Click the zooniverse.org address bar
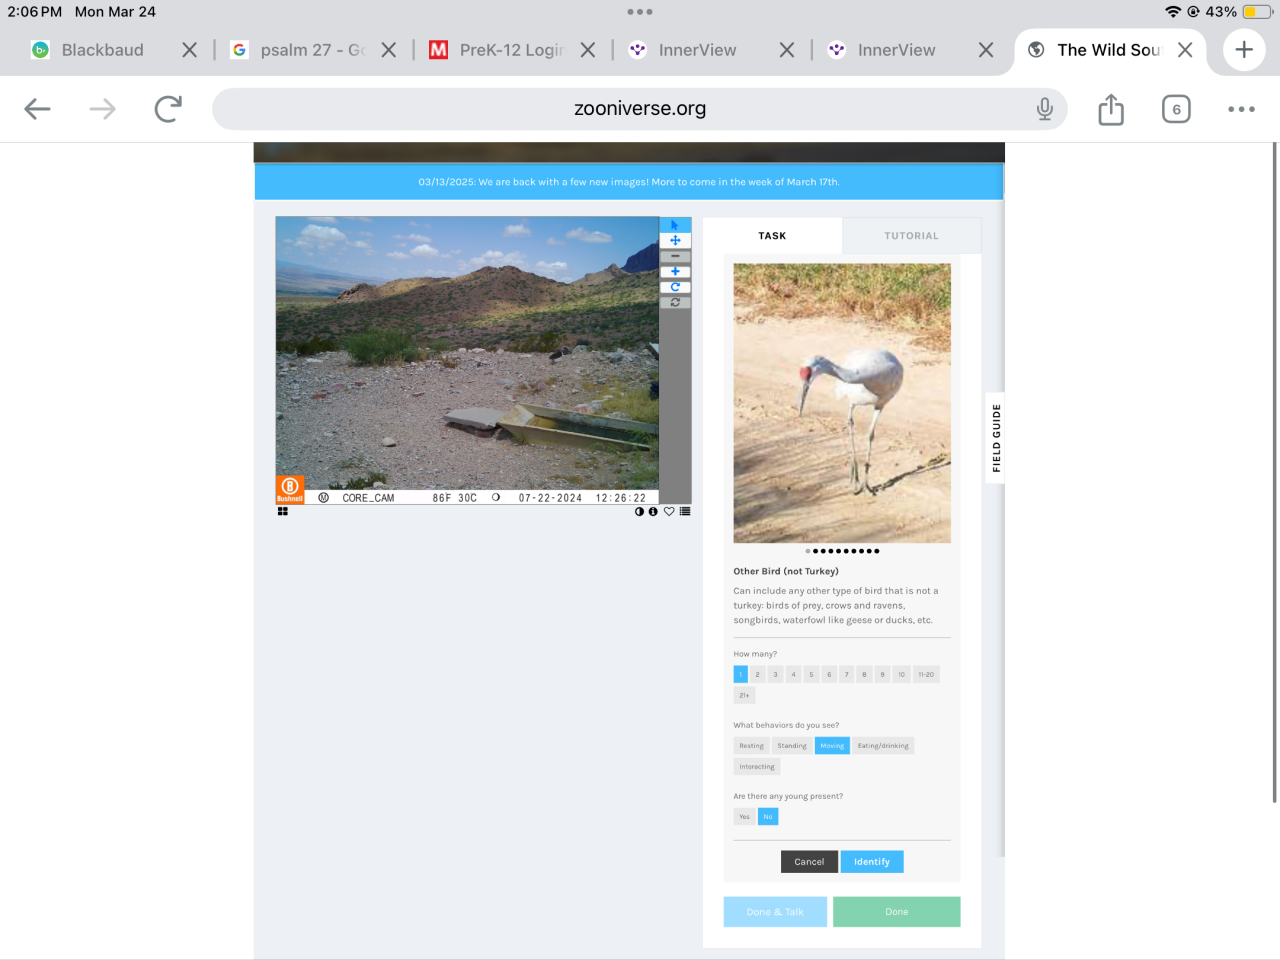1280x960 pixels. coord(640,109)
